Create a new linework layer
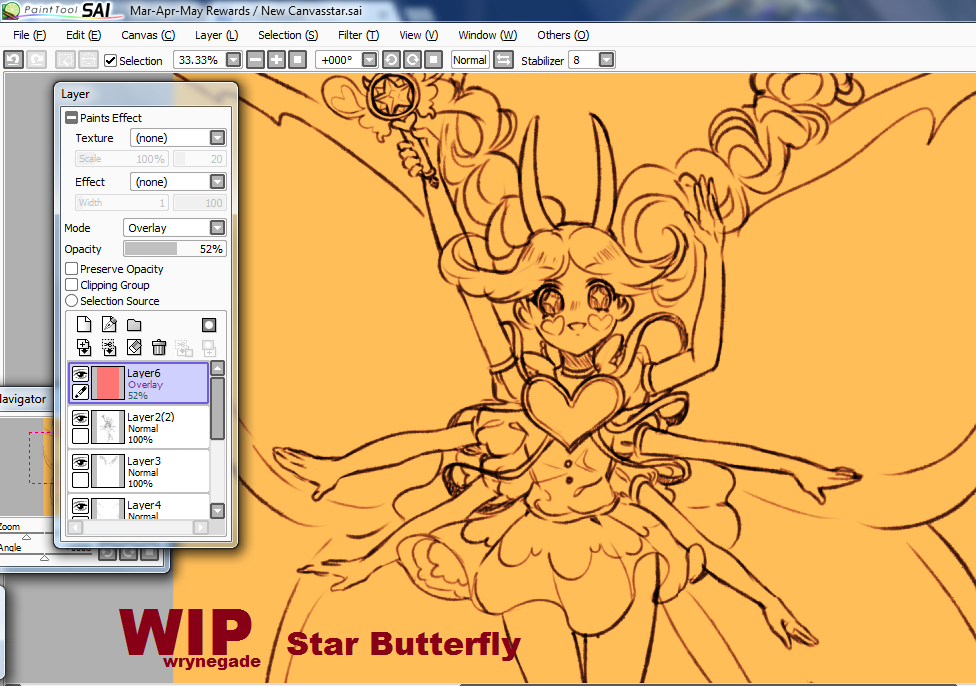Image resolution: width=976 pixels, height=686 pixels. (x=109, y=324)
